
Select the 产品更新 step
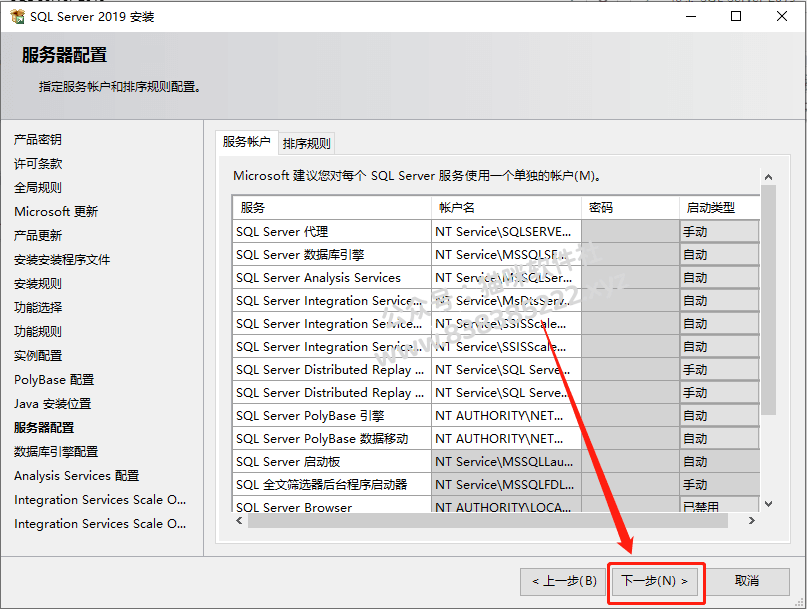click(x=38, y=236)
